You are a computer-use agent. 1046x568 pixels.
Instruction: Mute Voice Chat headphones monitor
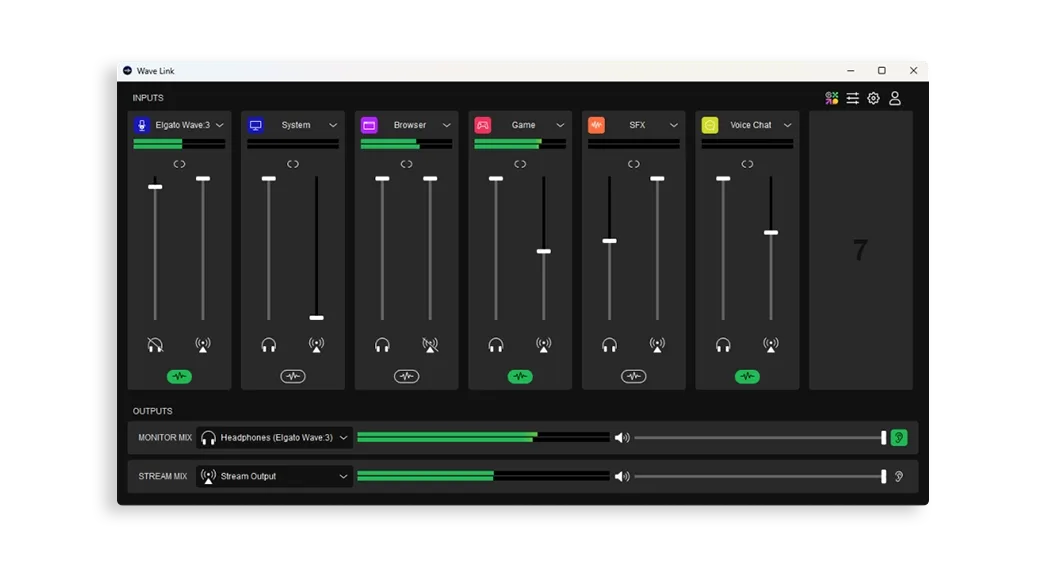723,345
